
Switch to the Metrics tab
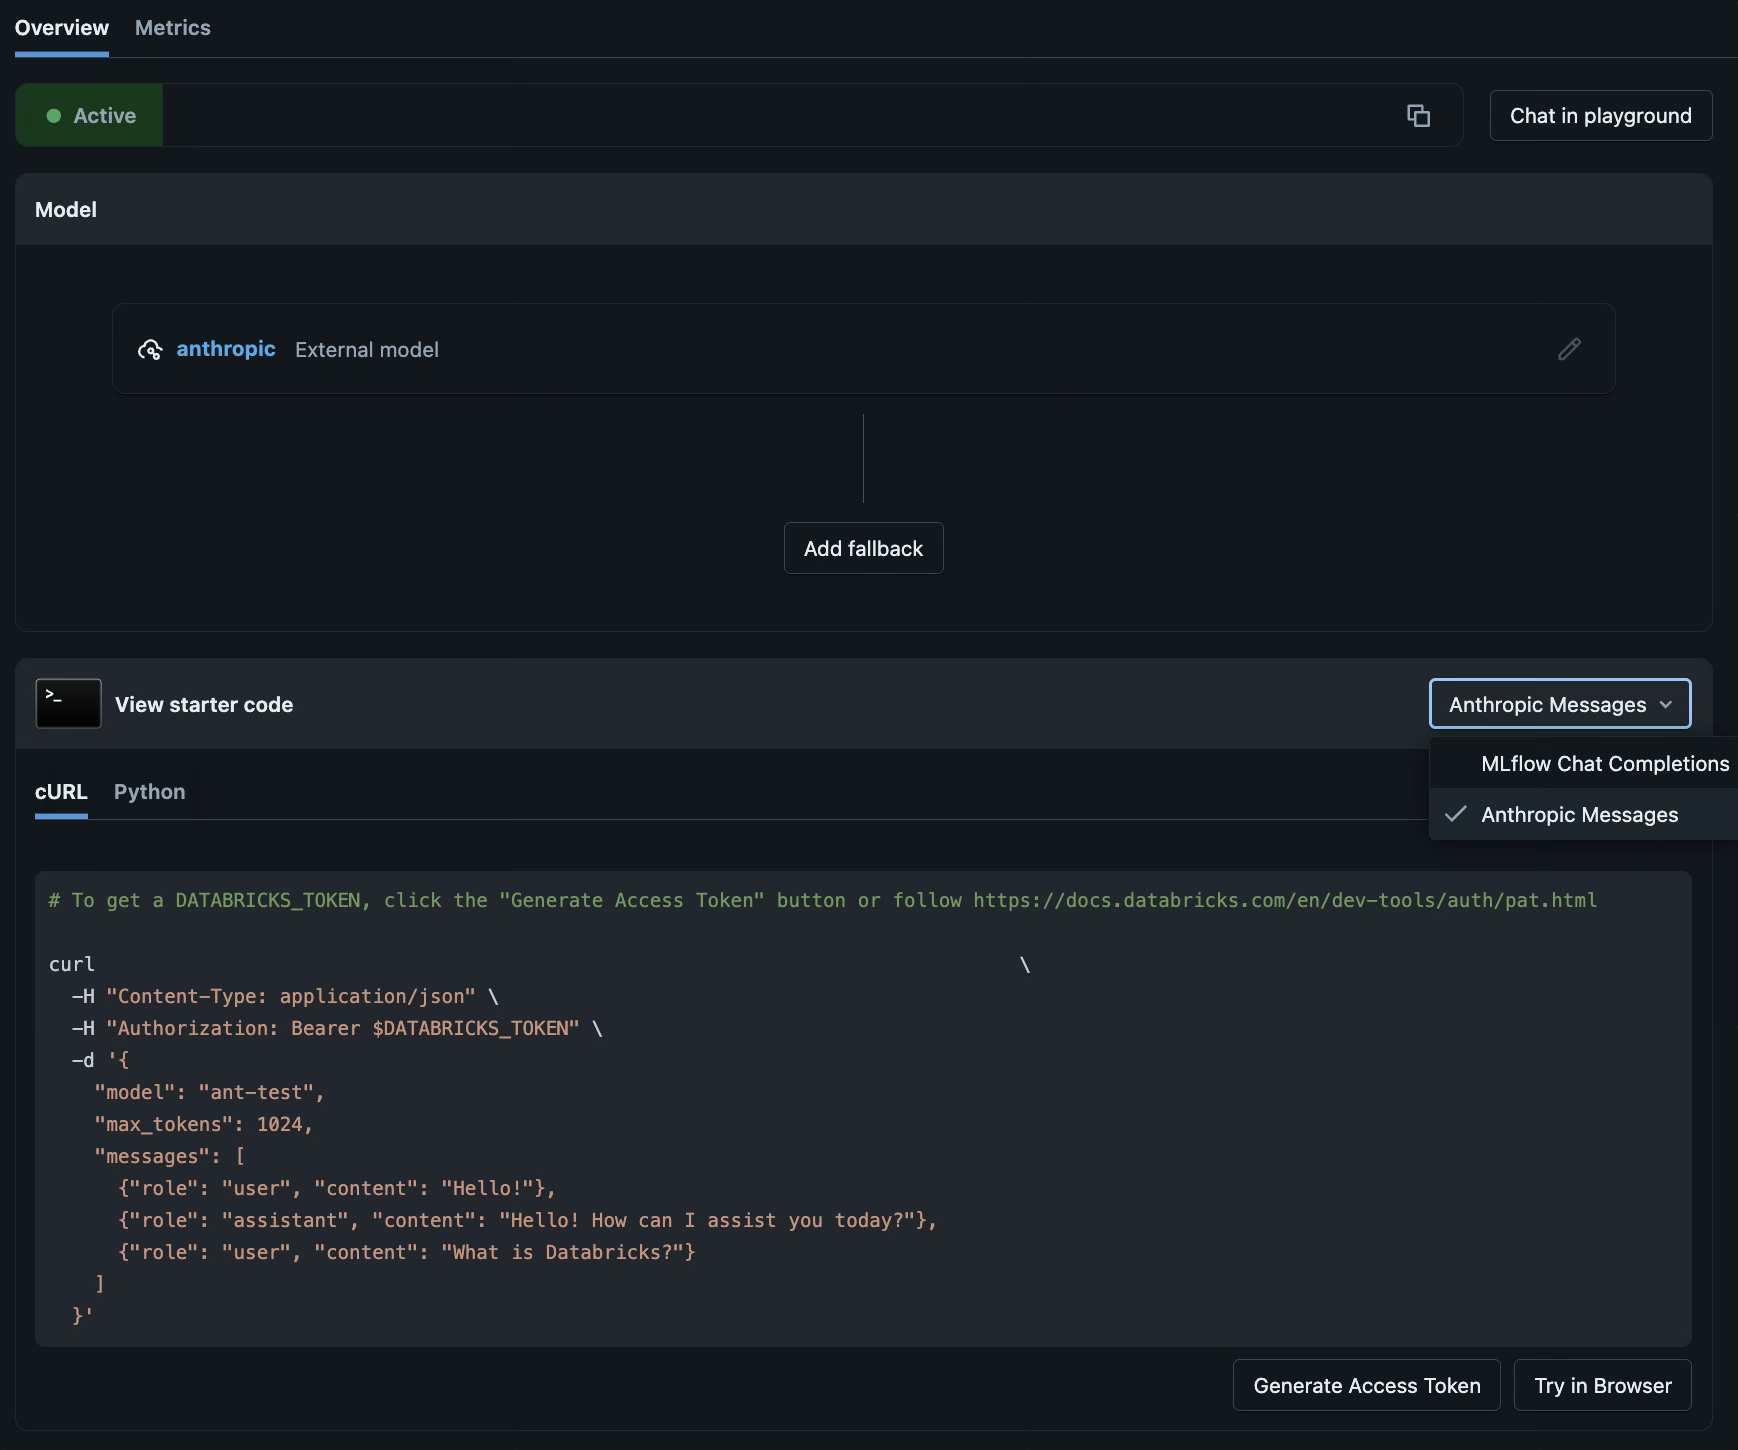(x=173, y=28)
